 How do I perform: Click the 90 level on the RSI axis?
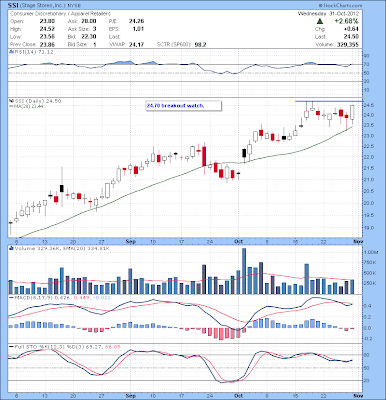point(366,56)
